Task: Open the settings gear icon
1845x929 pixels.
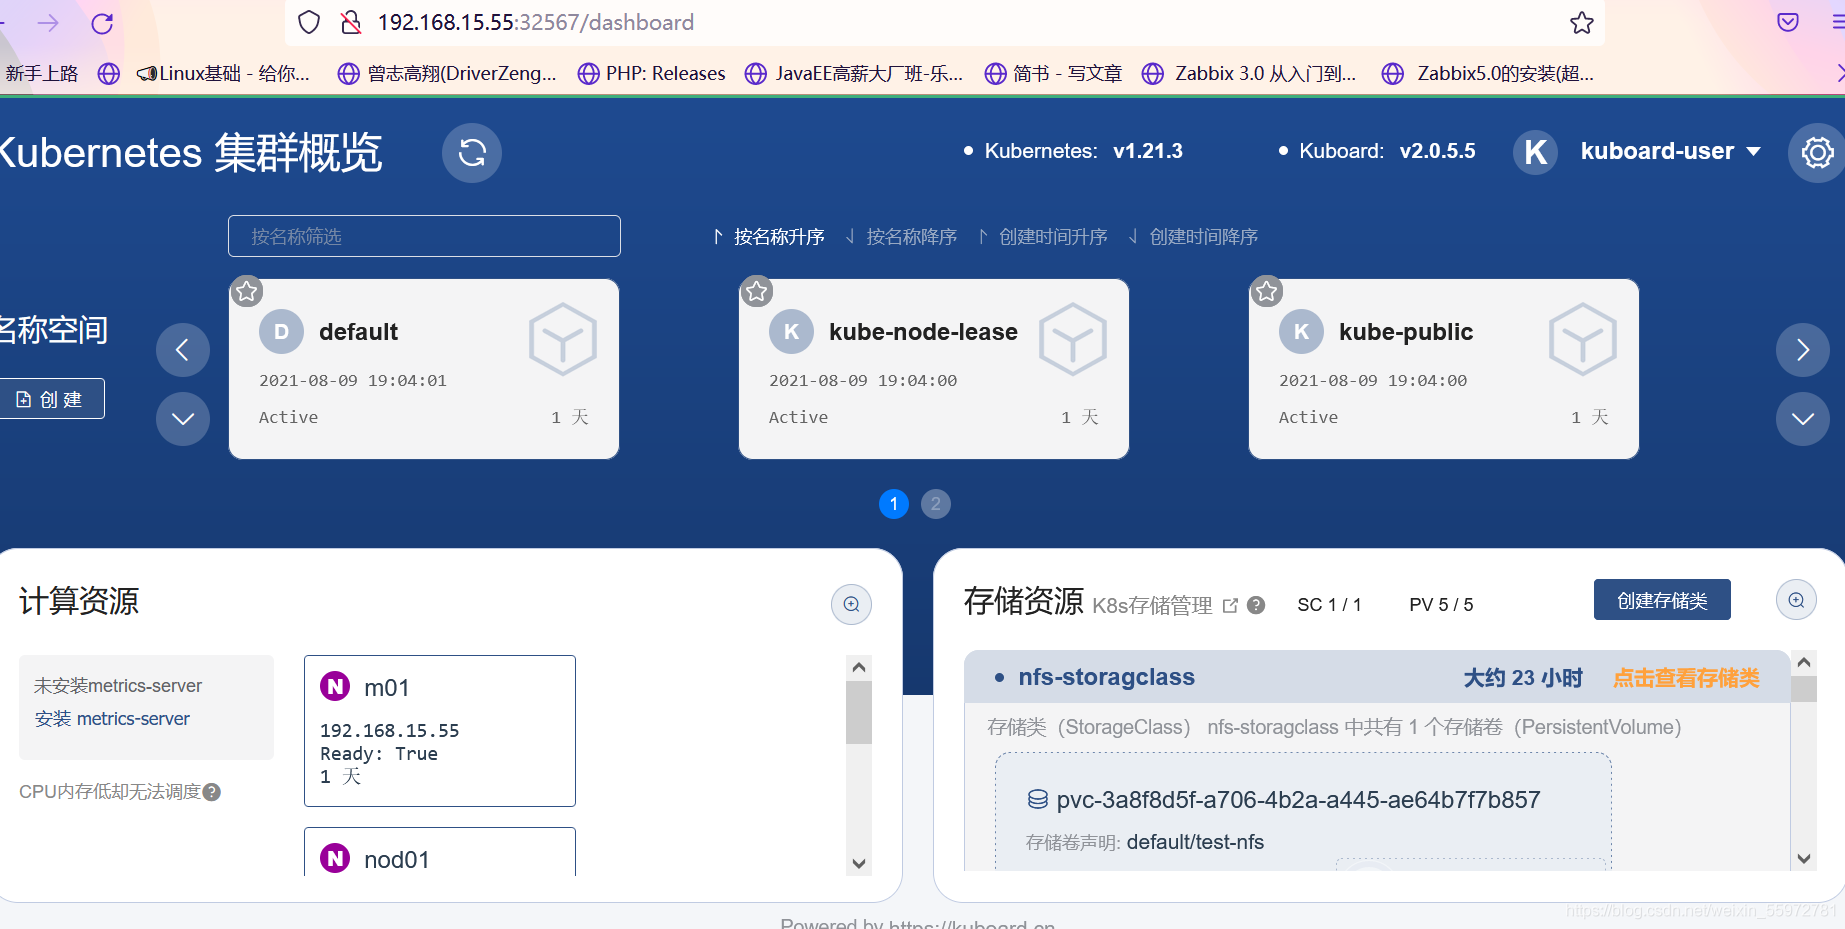Action: tap(1817, 153)
